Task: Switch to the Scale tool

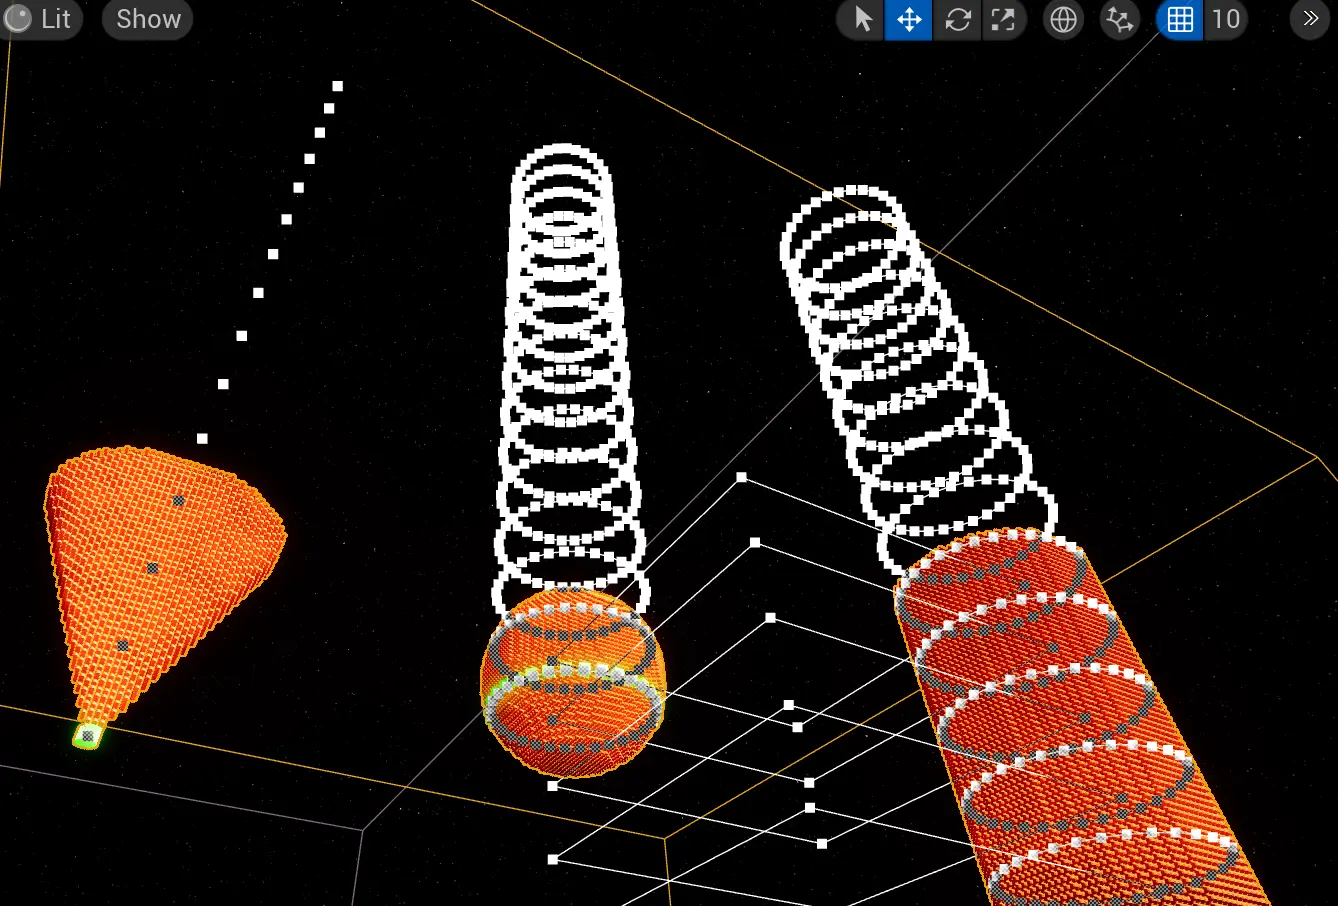Action: [1003, 20]
